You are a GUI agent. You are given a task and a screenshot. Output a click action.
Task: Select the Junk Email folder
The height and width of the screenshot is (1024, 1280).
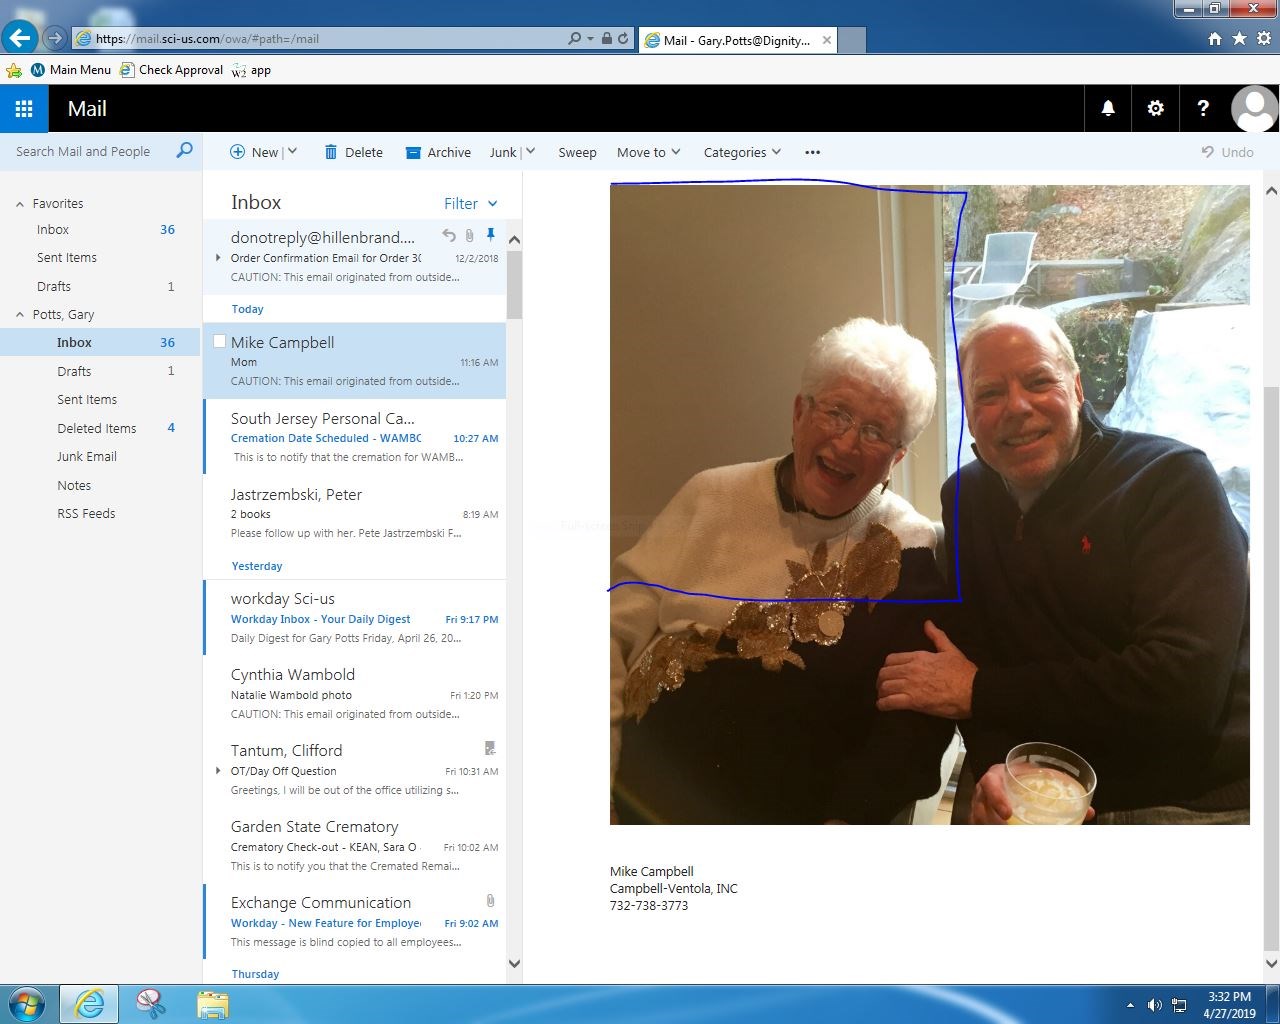tap(87, 457)
